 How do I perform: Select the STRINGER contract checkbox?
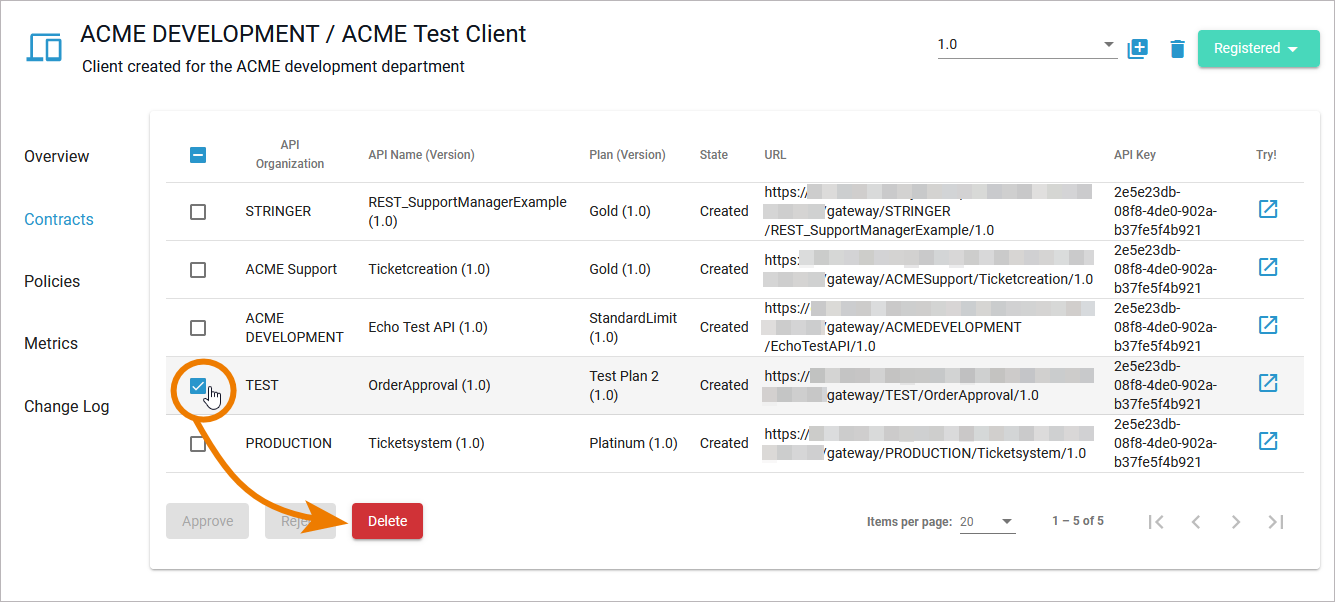point(198,212)
